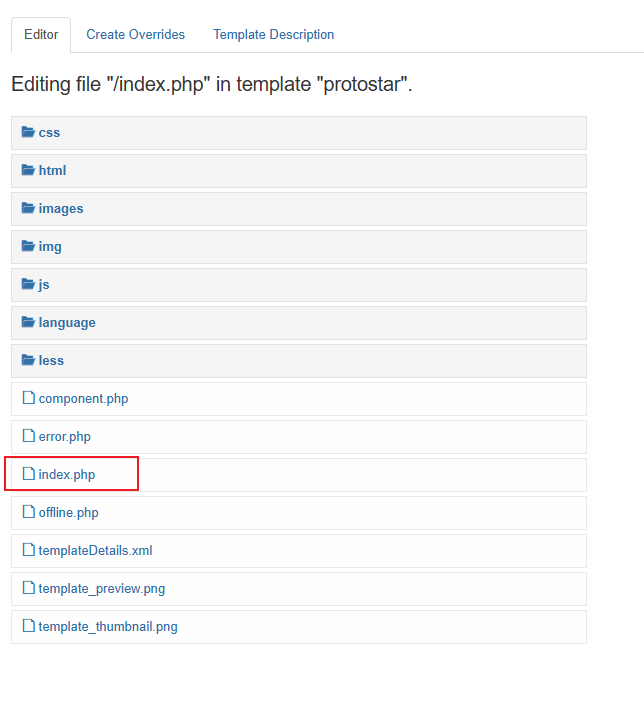
Task: Open template_preview.png file
Action: (101, 589)
